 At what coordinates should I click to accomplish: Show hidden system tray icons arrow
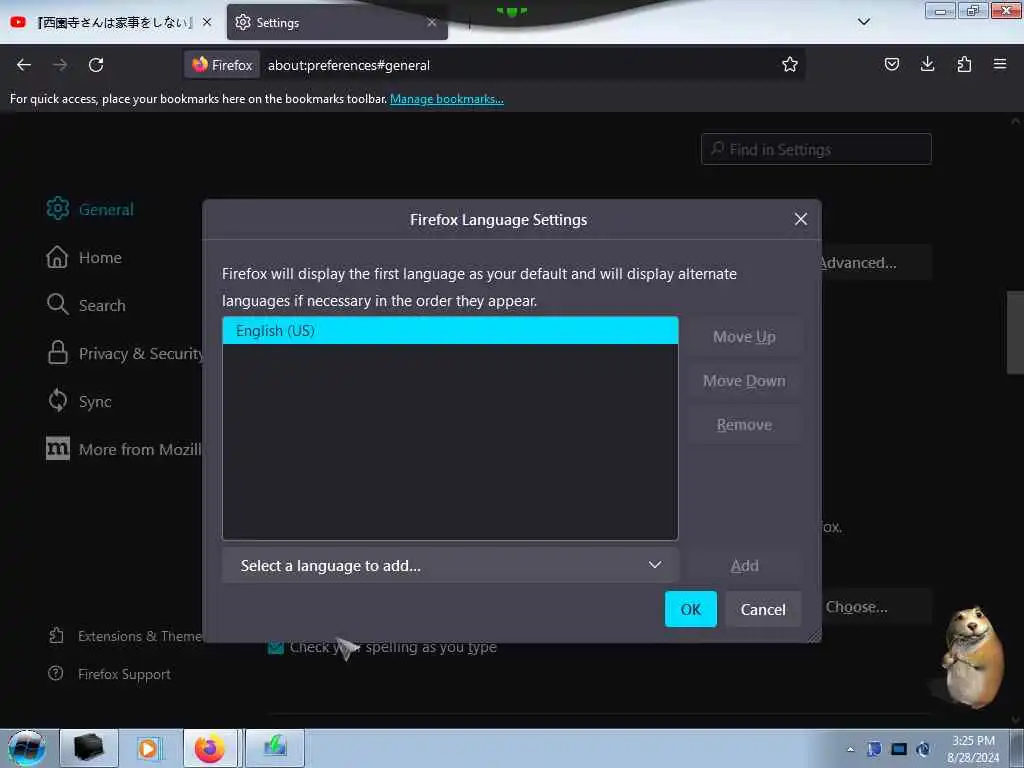pos(850,750)
